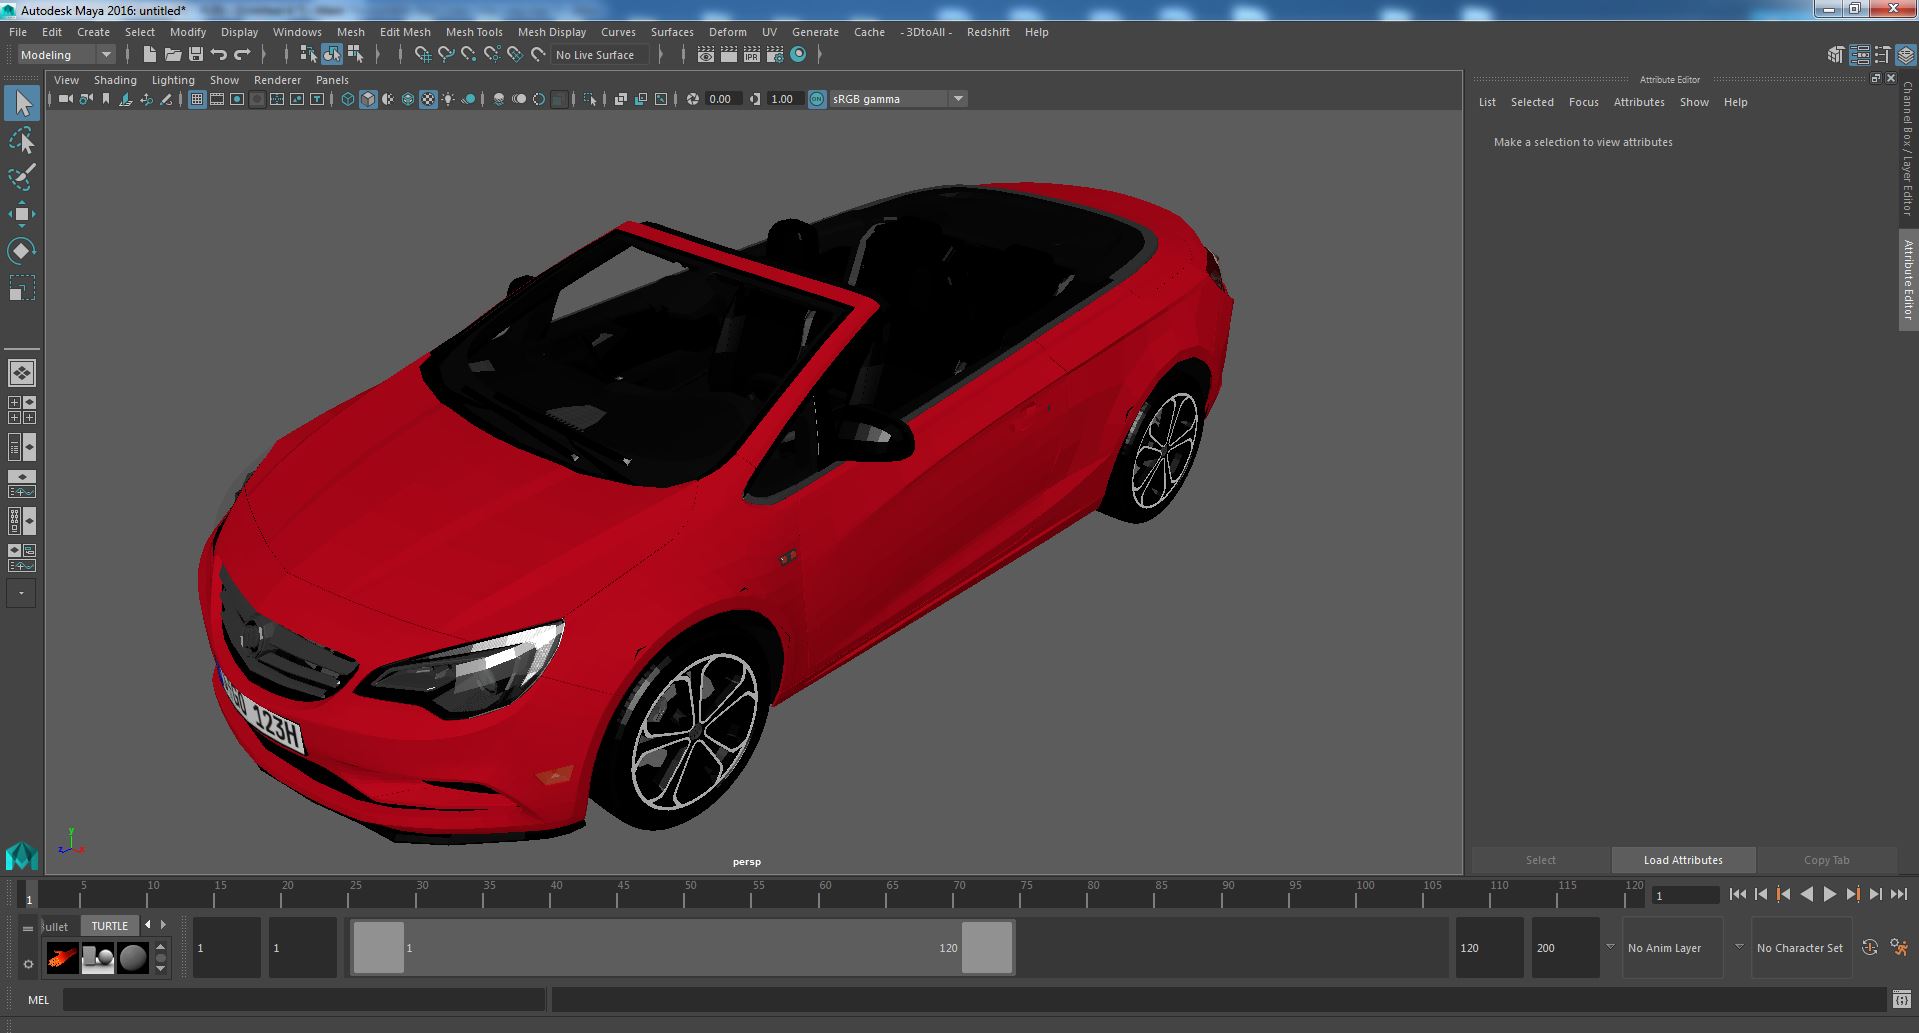This screenshot has height=1033, width=1919.
Task: Open the Modeling menu set dropdown
Action: coord(66,55)
